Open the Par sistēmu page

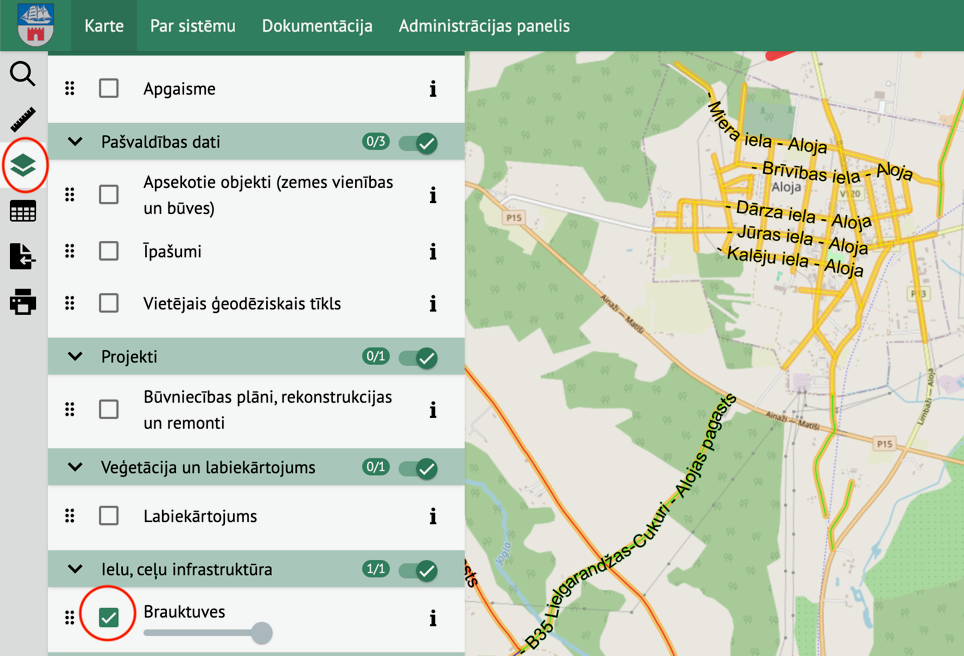coord(193,26)
